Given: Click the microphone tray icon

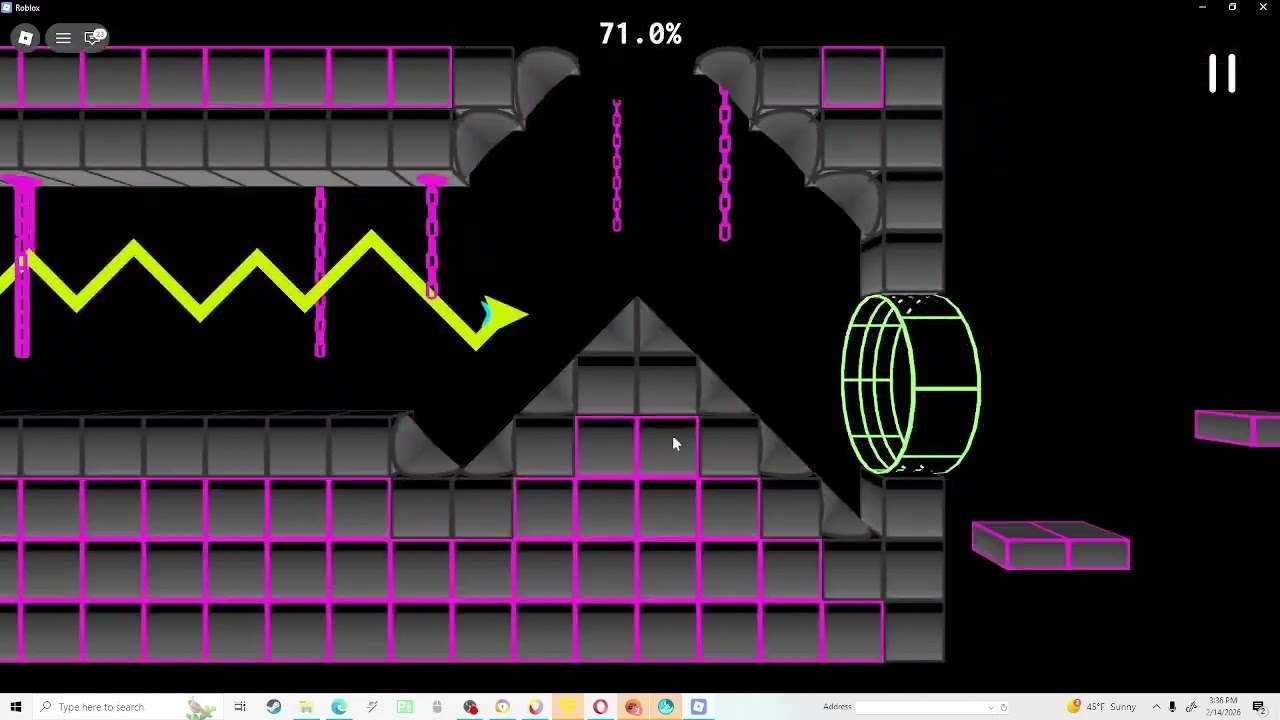Looking at the screenshot, I should pyautogui.click(x=1172, y=707).
